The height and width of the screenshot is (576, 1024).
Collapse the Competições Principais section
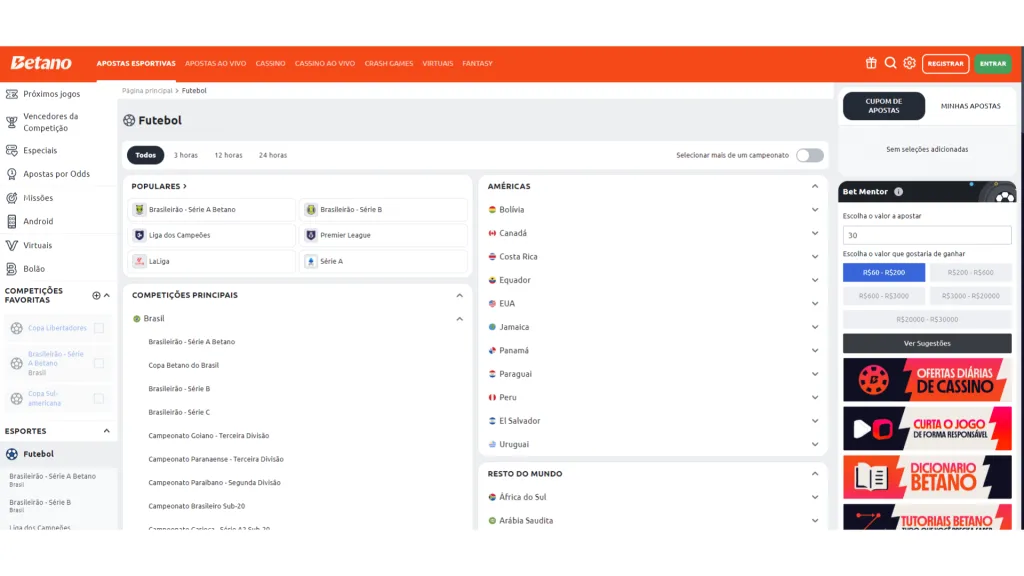tap(459, 295)
